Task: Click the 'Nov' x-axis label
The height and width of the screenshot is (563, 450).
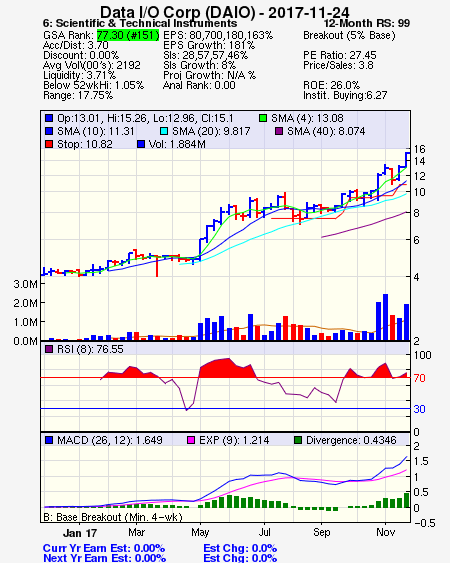Action: (385, 532)
